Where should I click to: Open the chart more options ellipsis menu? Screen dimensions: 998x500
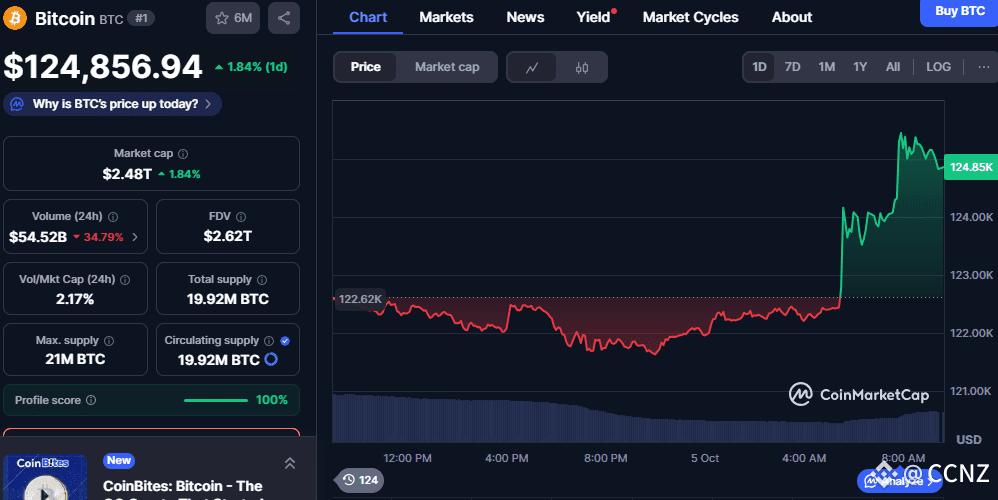click(x=983, y=67)
